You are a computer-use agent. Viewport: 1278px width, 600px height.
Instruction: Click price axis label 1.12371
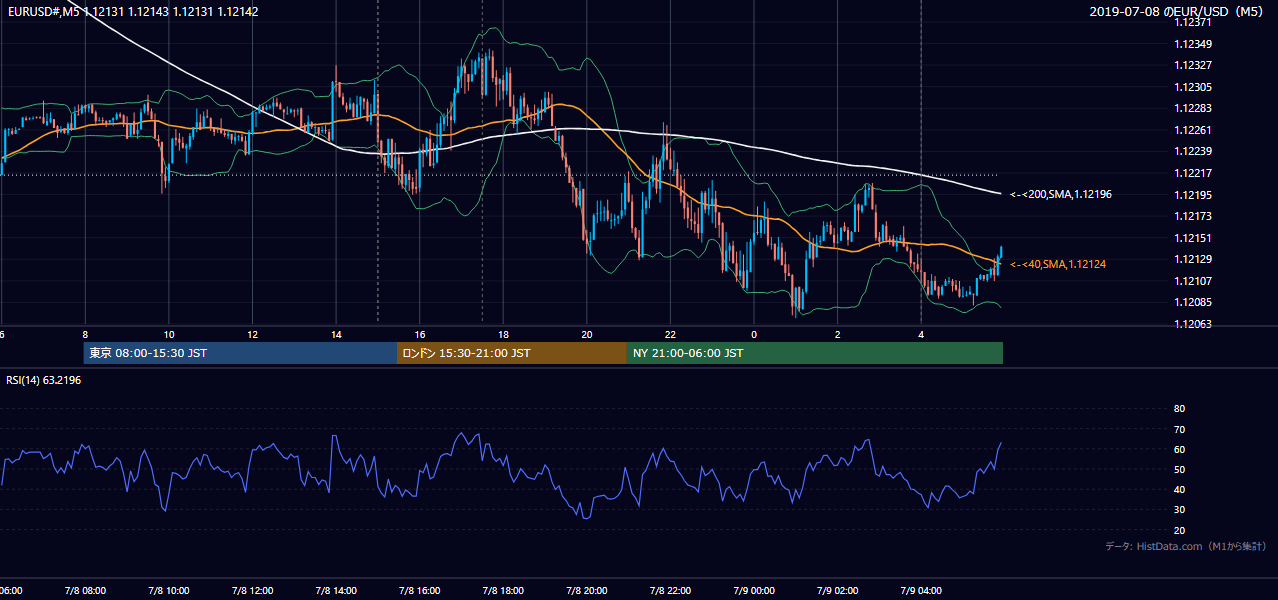click(x=1194, y=22)
